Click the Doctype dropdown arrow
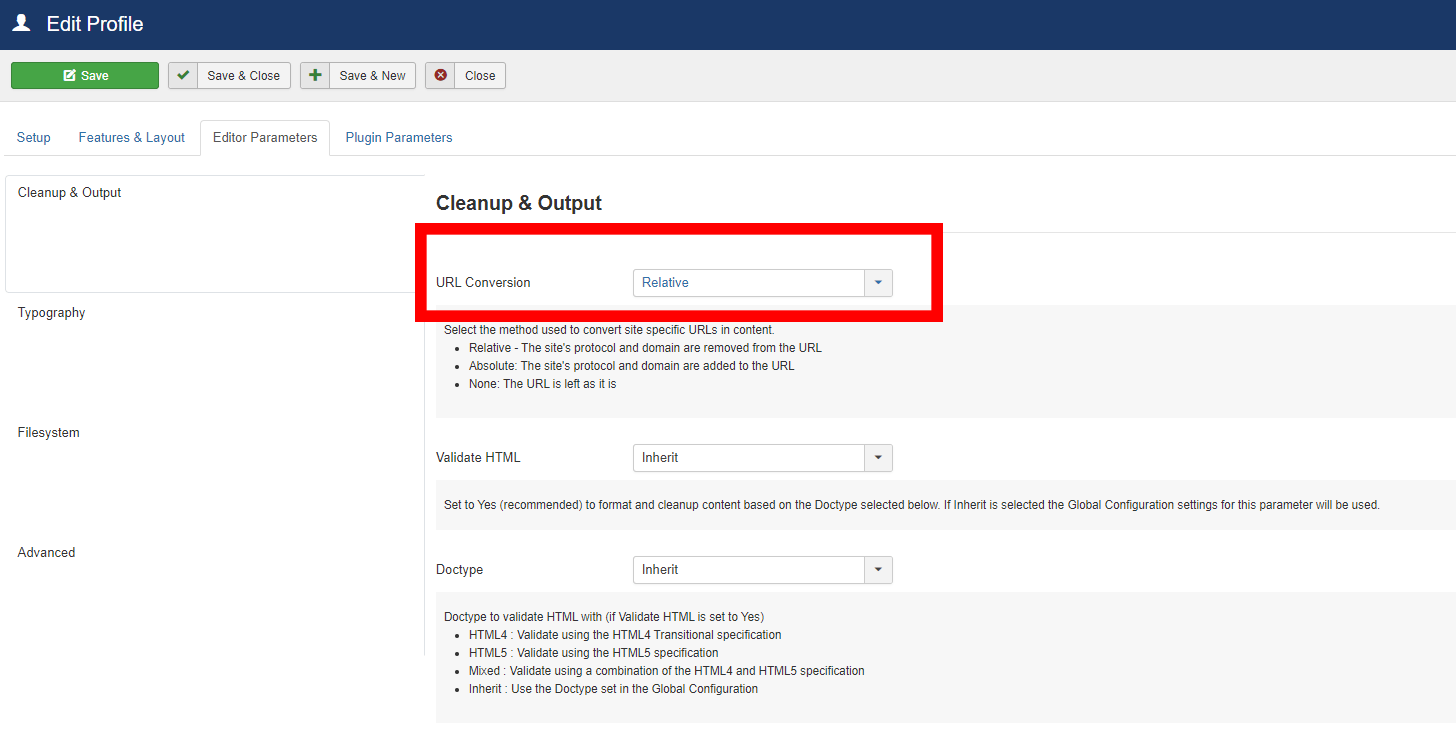1456x738 pixels. click(x=878, y=570)
